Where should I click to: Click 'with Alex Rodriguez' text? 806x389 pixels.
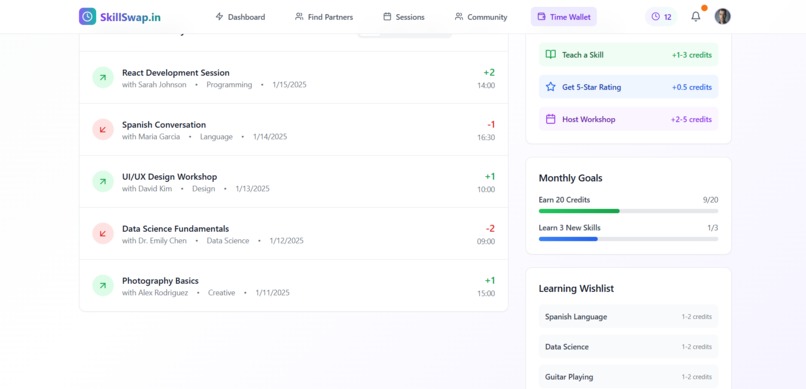pyautogui.click(x=155, y=292)
